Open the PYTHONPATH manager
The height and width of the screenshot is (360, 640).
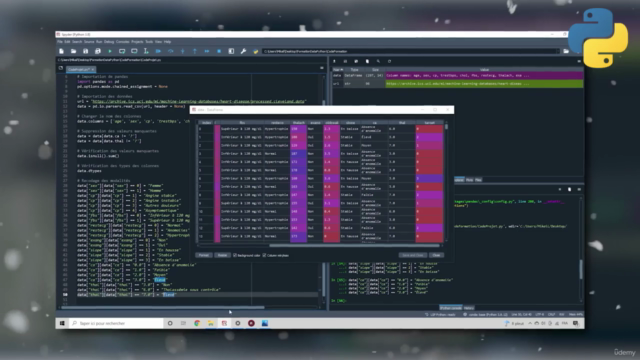[x=256, y=51]
